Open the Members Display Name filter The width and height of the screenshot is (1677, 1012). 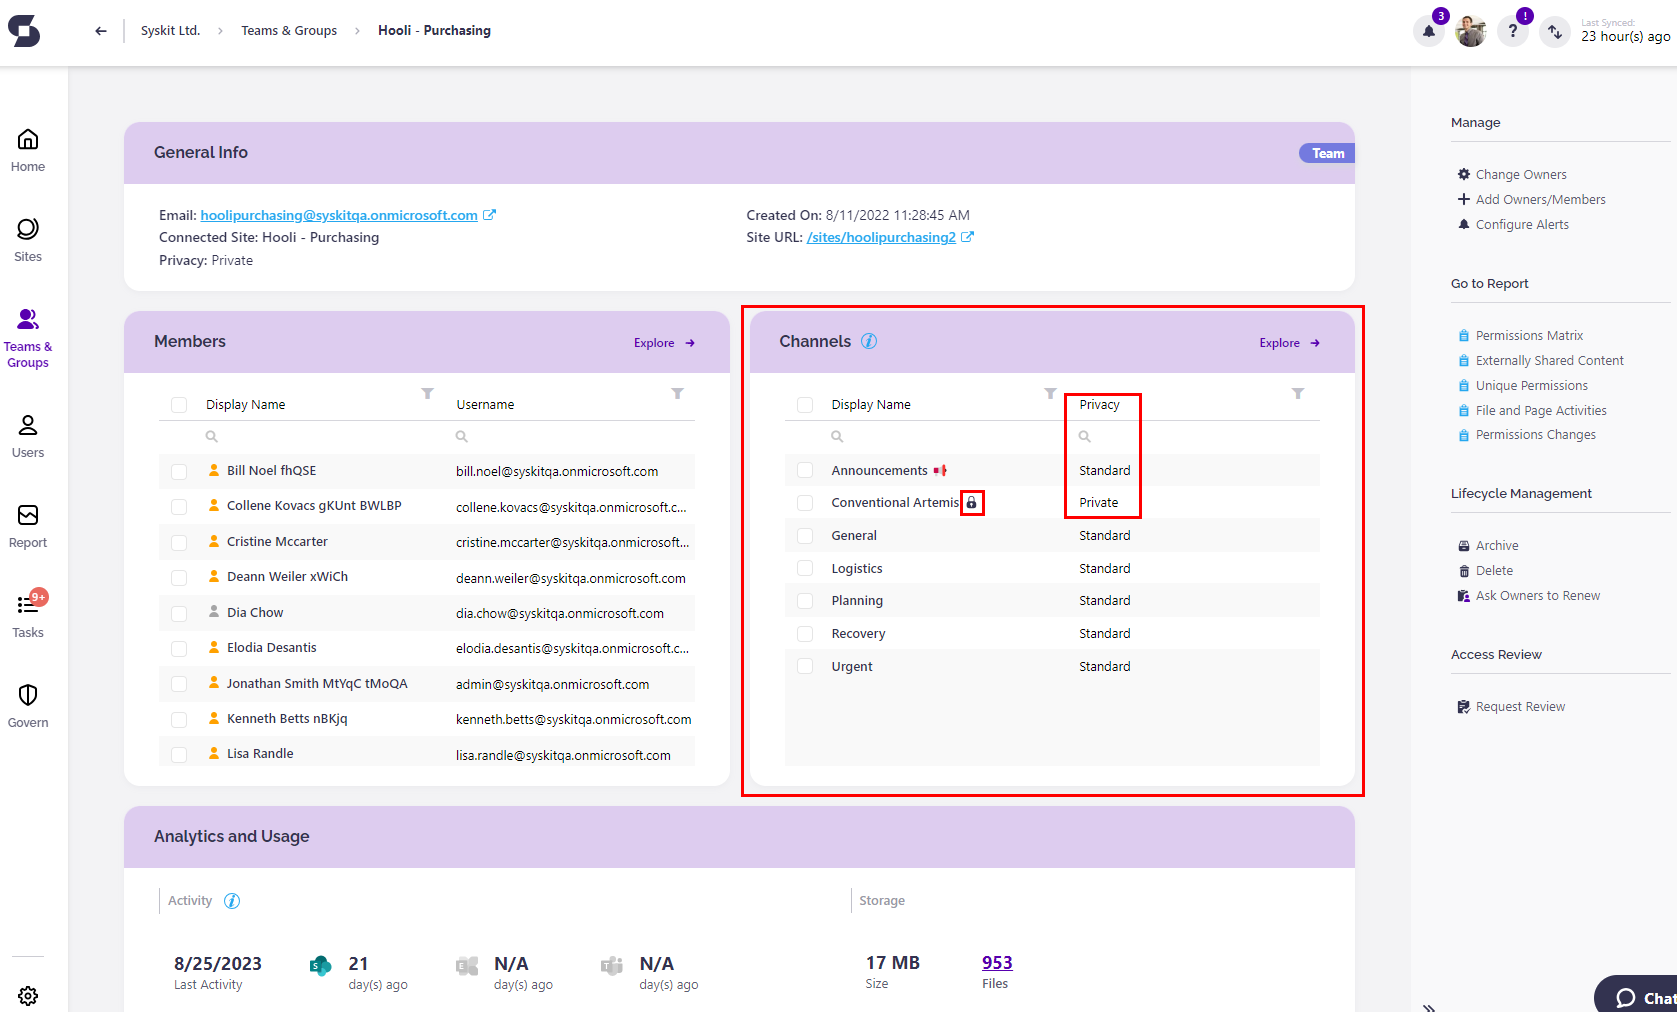(x=427, y=394)
